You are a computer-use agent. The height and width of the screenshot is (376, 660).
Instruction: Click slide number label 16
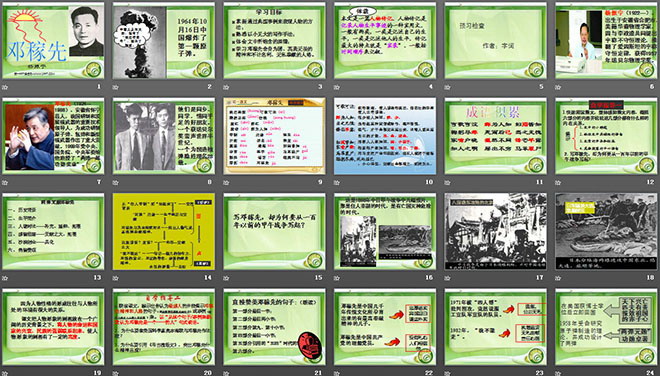[x=429, y=277]
